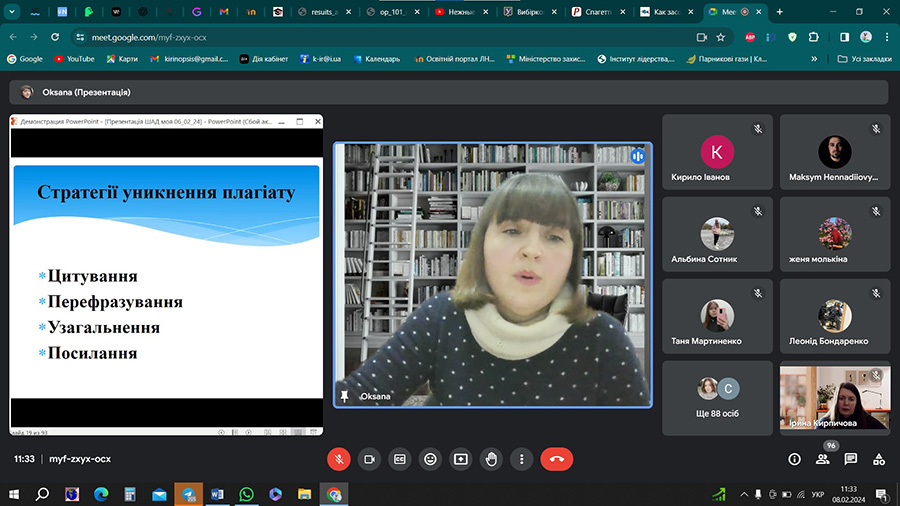This screenshot has height=506, width=900.
Task: Expand the 'Ще 88 осіб' participants tile
Action: pos(717,398)
